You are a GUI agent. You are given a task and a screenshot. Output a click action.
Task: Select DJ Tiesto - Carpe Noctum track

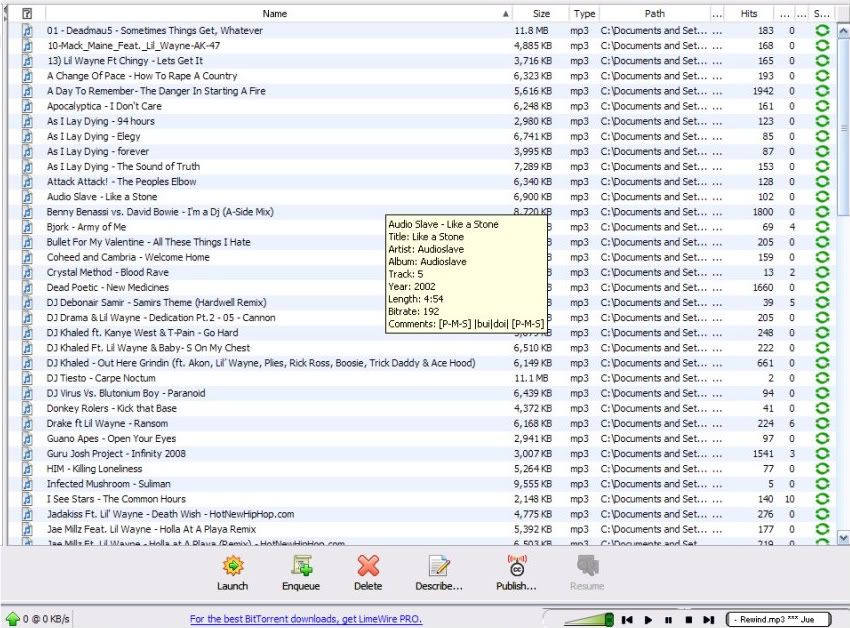tap(101, 378)
